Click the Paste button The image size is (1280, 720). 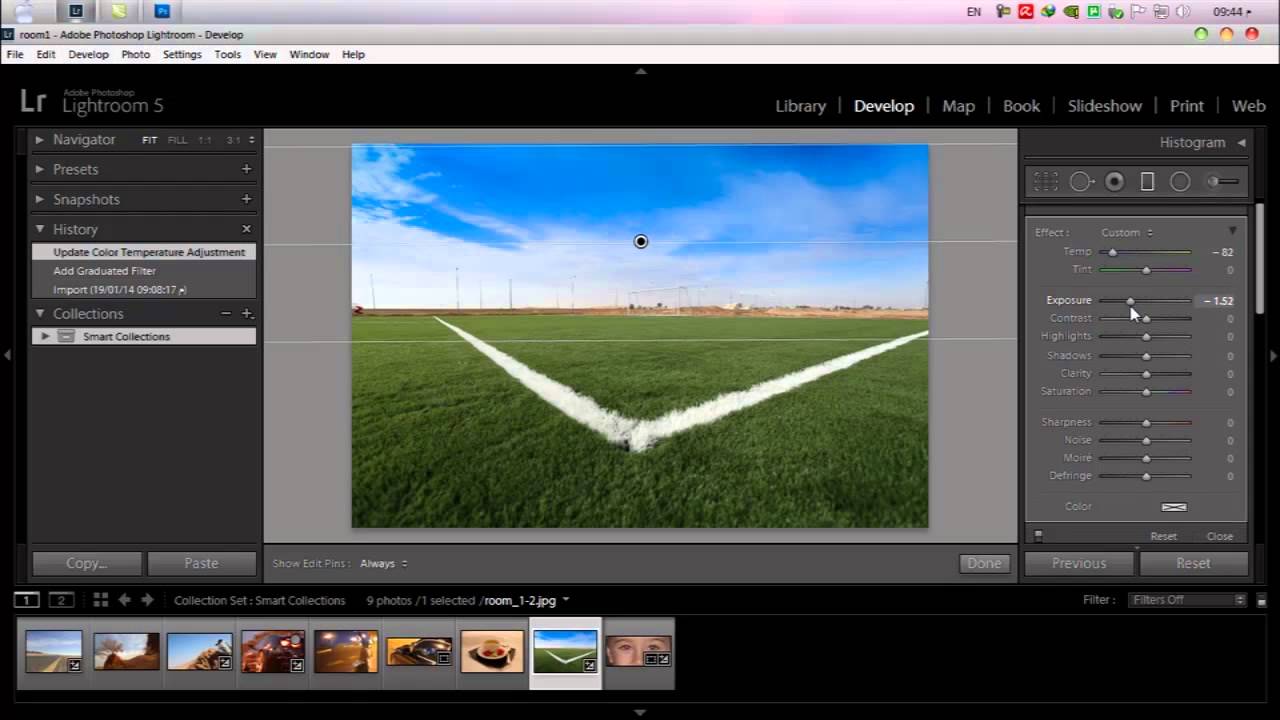coord(201,564)
